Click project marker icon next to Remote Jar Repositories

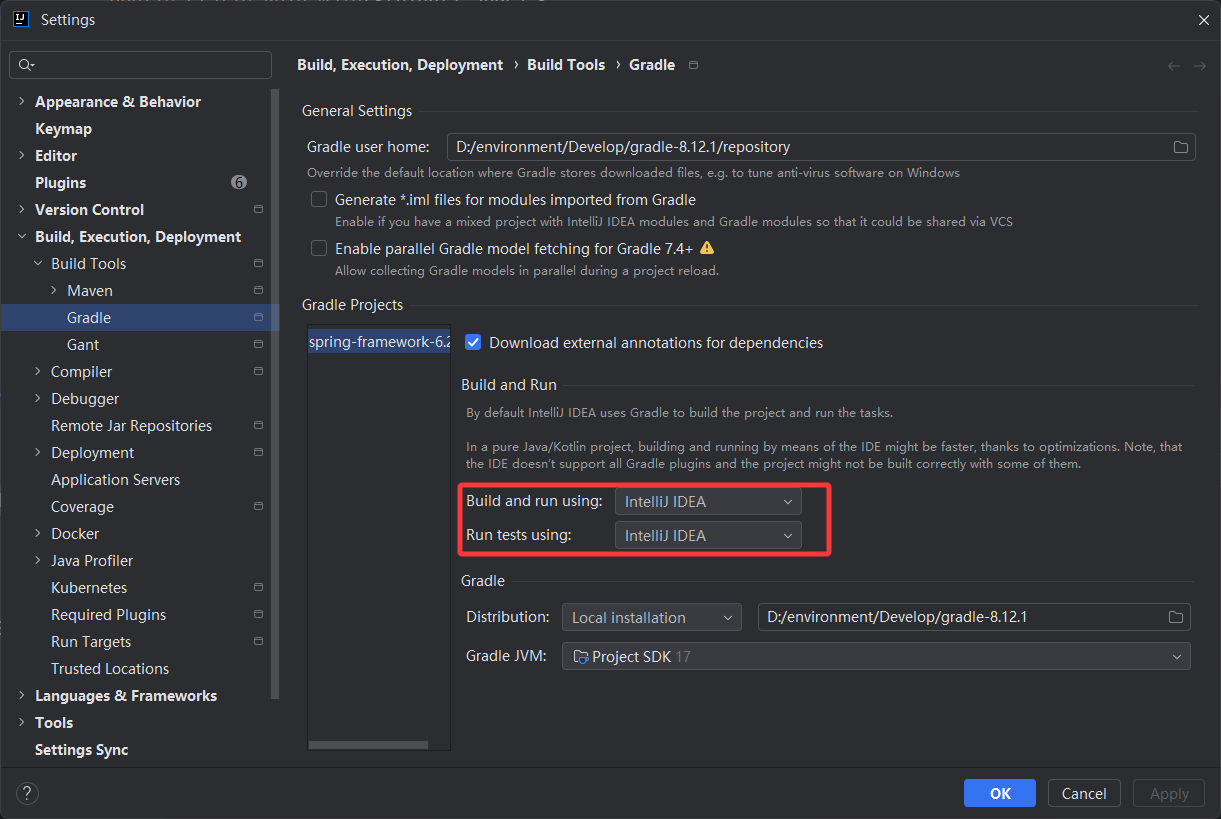click(x=258, y=425)
